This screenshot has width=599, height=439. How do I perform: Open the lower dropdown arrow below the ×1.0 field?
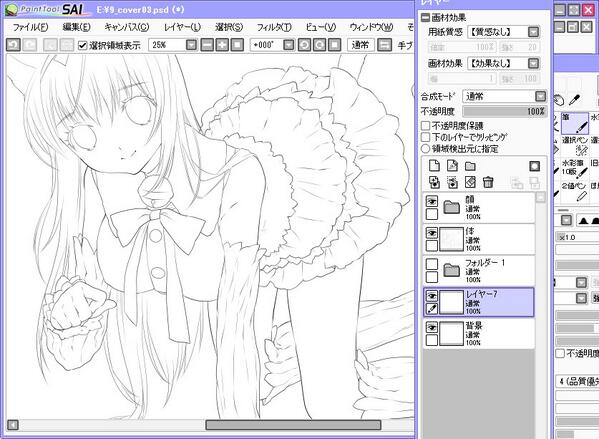581,298
